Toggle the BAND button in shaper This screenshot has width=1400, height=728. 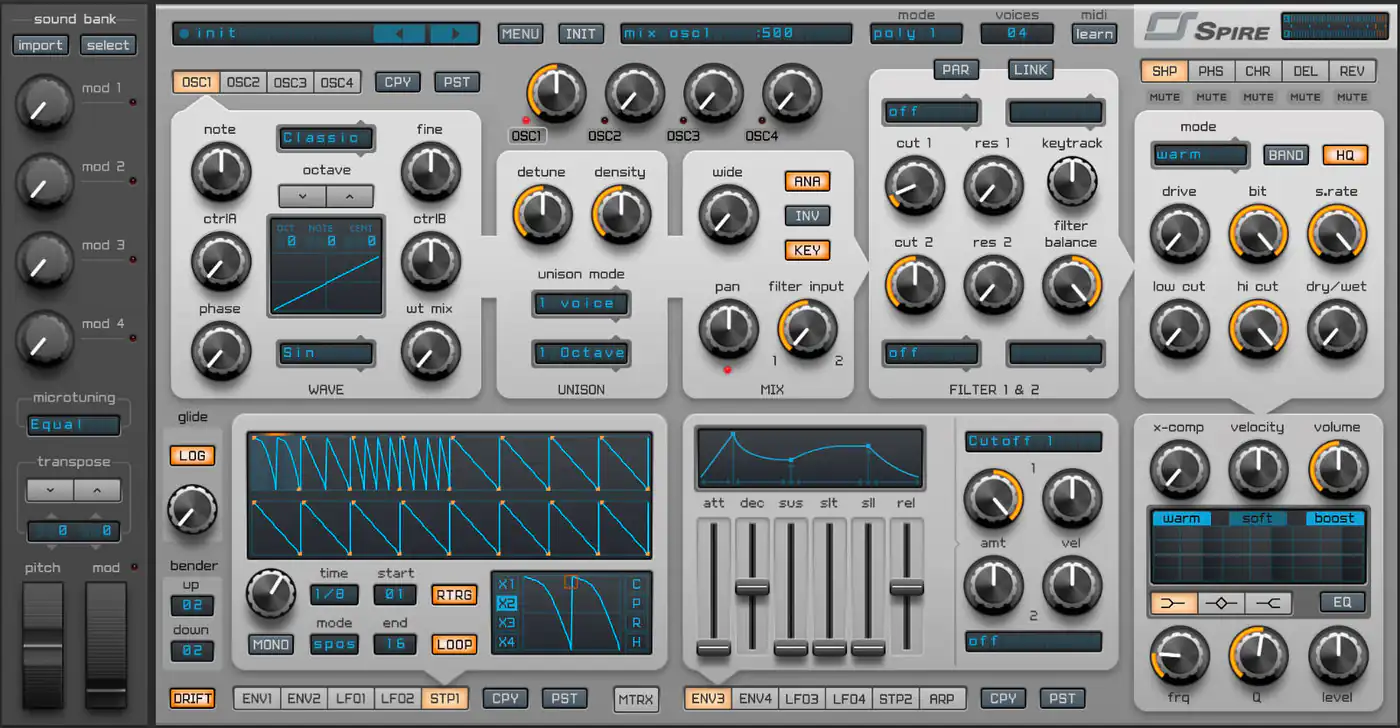tap(1285, 155)
